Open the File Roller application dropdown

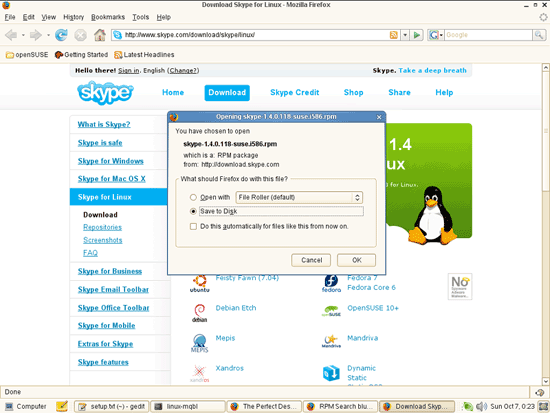[x=299, y=197]
